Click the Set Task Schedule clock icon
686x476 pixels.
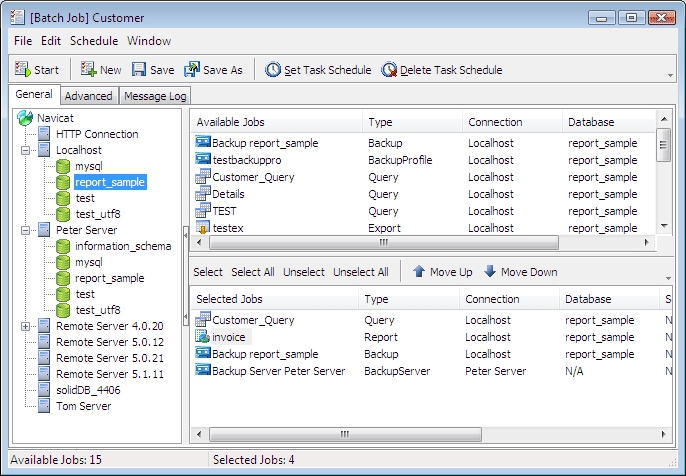click(x=273, y=69)
